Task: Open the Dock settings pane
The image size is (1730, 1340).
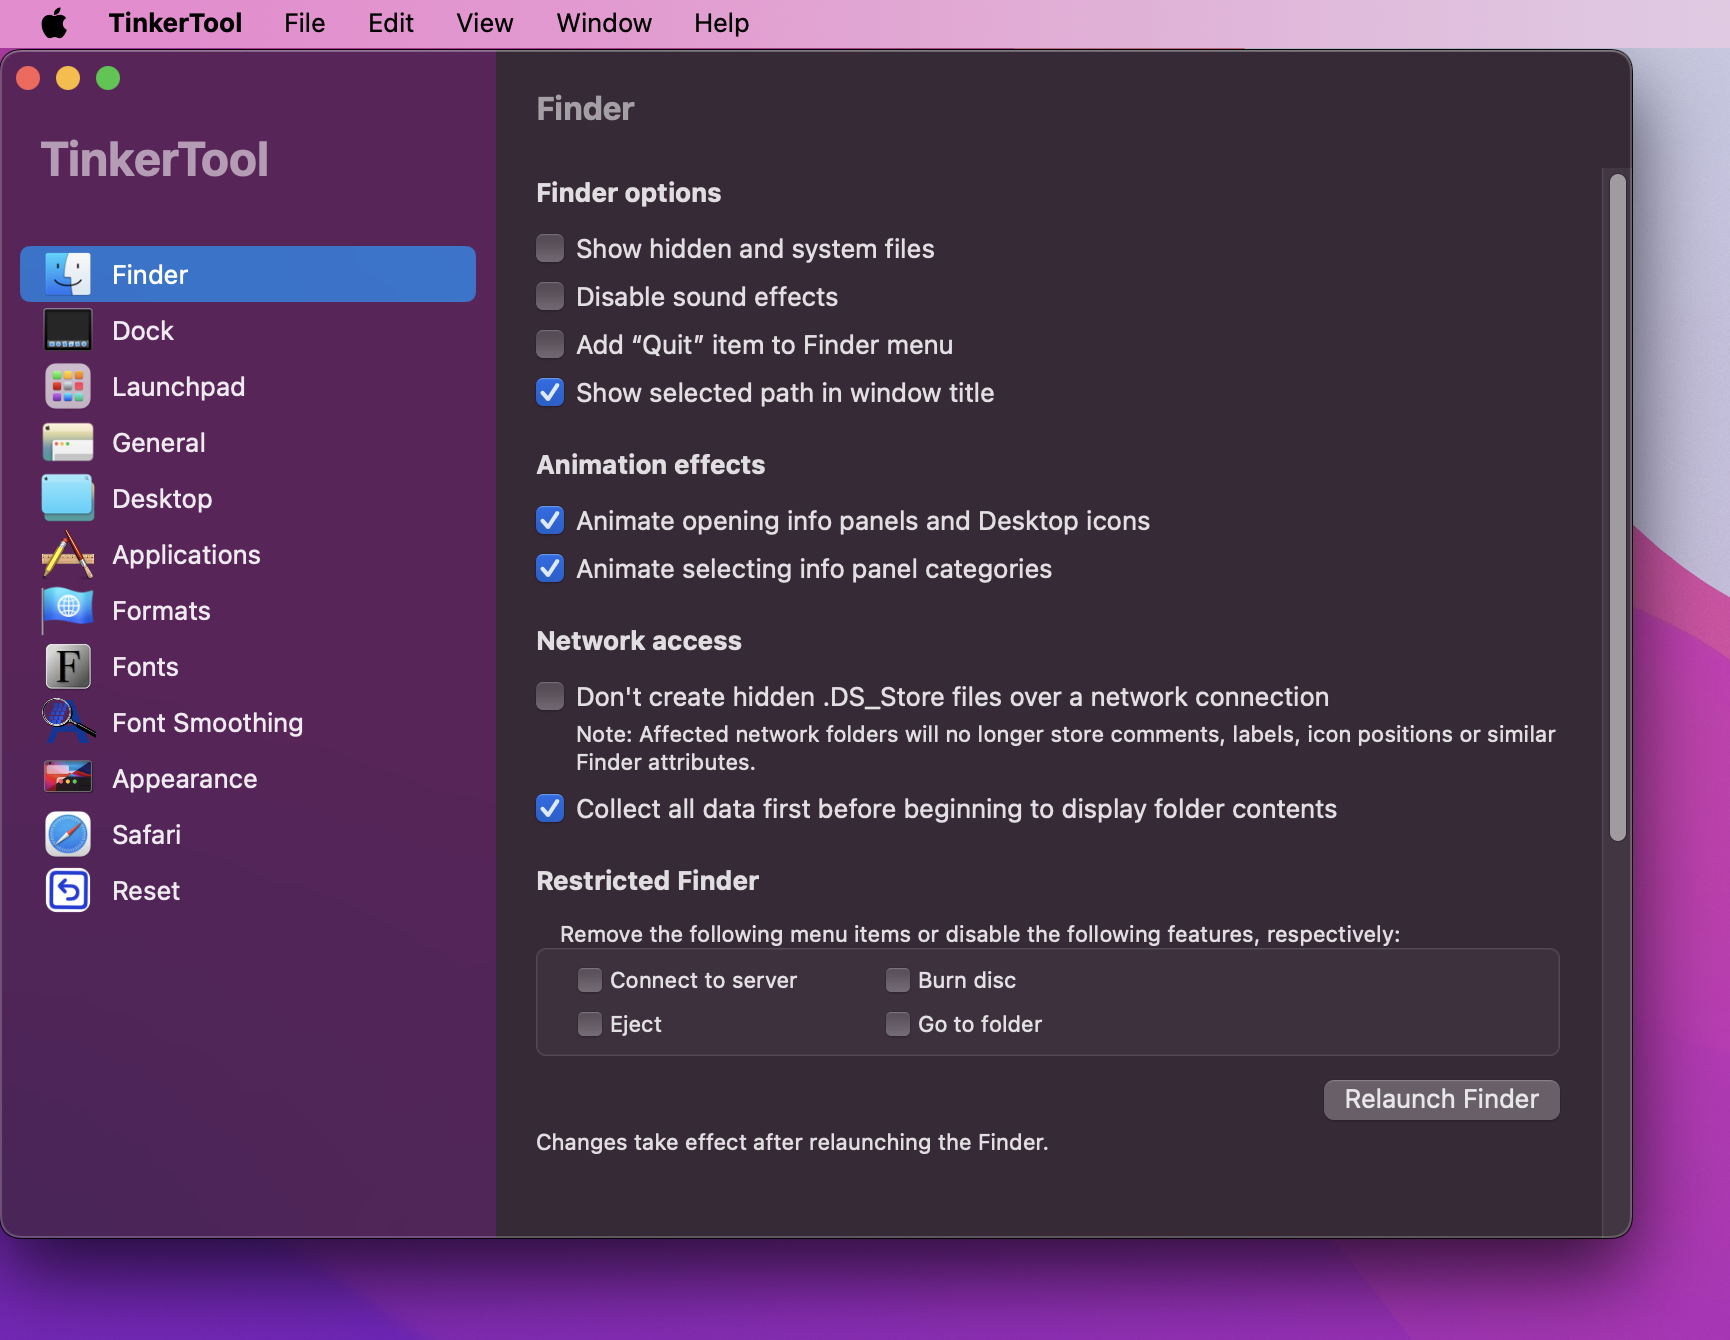Action: pyautogui.click(x=142, y=330)
